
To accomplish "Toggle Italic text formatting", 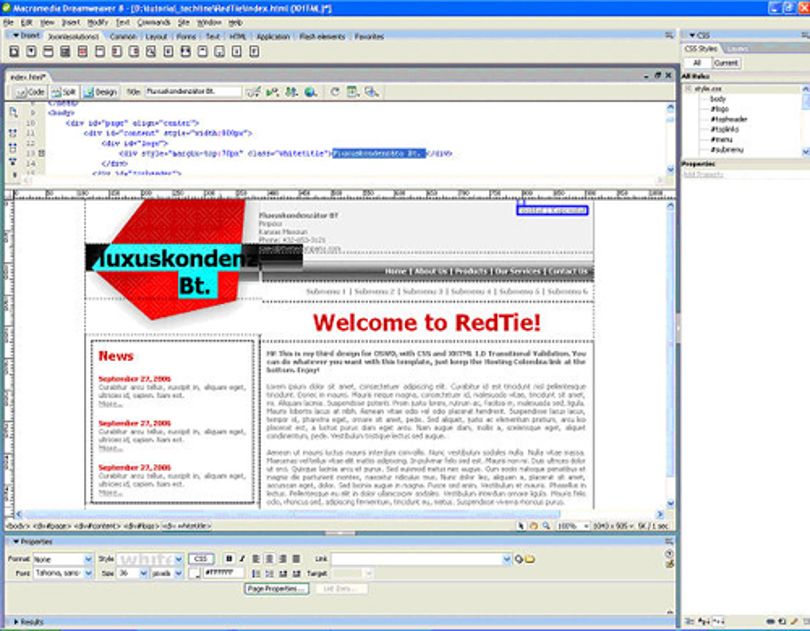I will click(241, 559).
